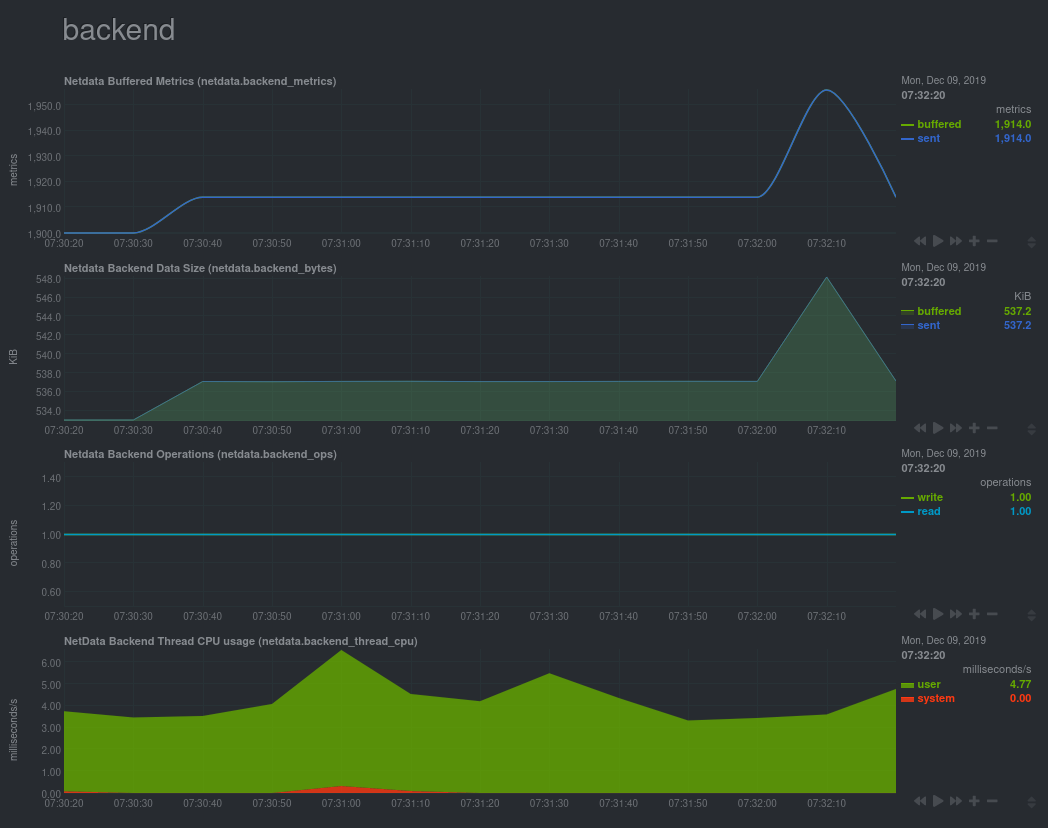The image size is (1048, 828).
Task: Toggle write dimension in operations legend
Action: pyautogui.click(x=930, y=497)
